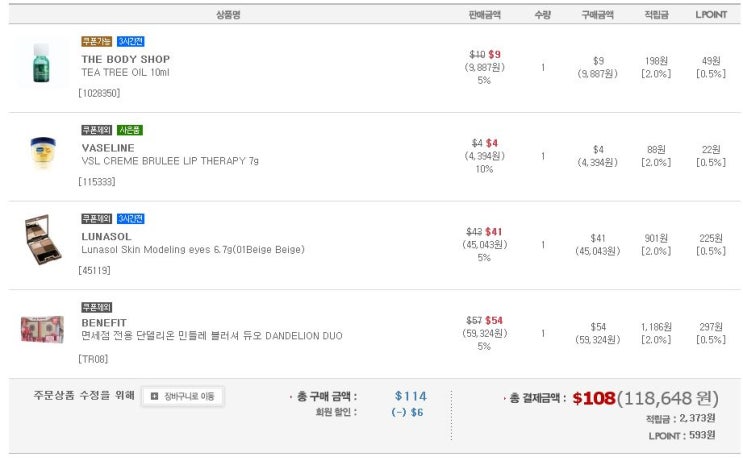Click blue 3시간전 badge on Lunasol item

(x=130, y=218)
